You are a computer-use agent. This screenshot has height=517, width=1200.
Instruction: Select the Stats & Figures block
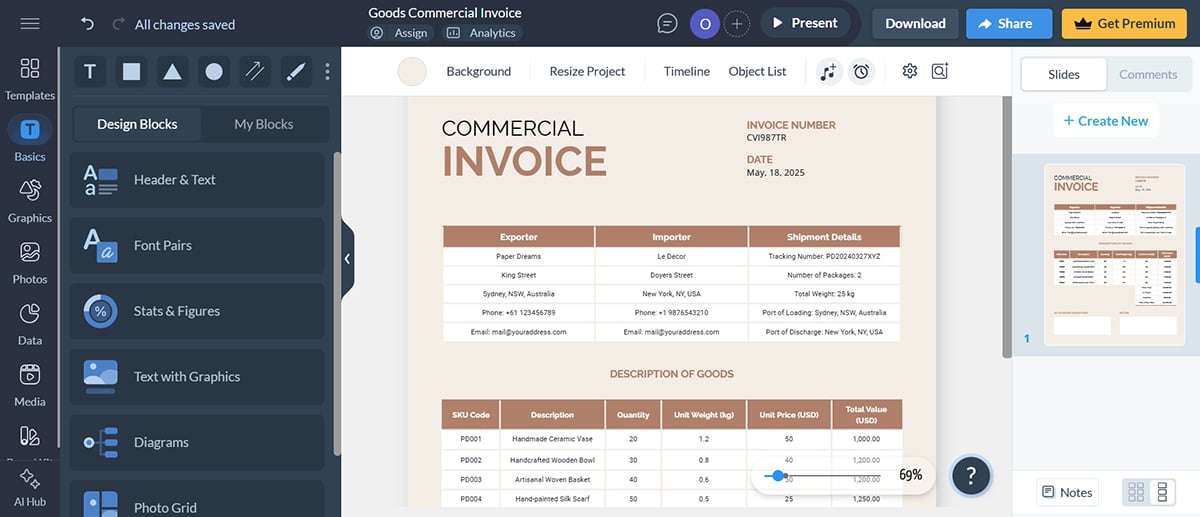199,311
